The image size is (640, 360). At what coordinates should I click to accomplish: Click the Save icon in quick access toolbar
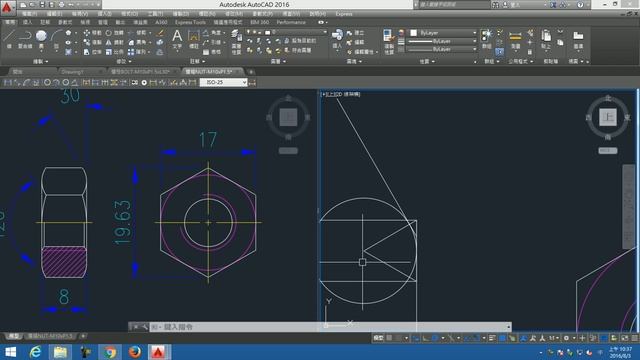[42, 5]
